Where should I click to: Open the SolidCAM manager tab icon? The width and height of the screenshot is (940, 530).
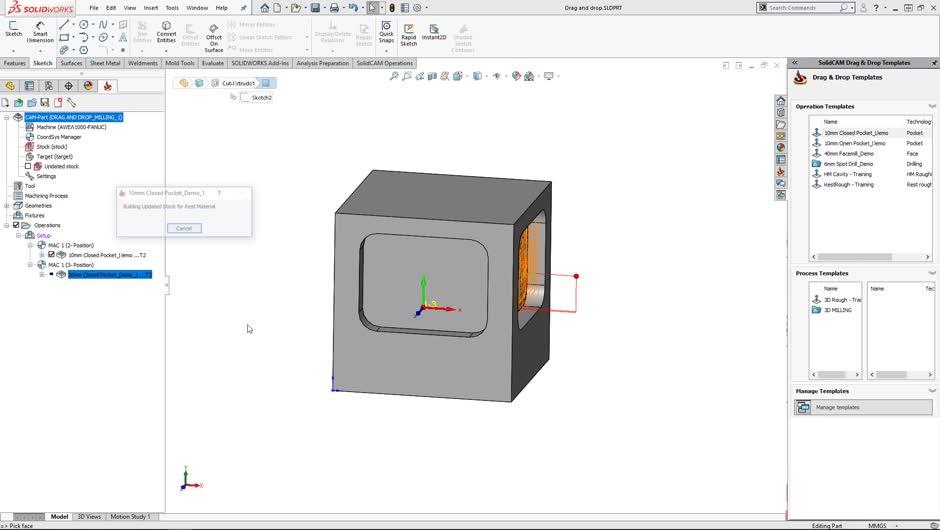(107, 86)
